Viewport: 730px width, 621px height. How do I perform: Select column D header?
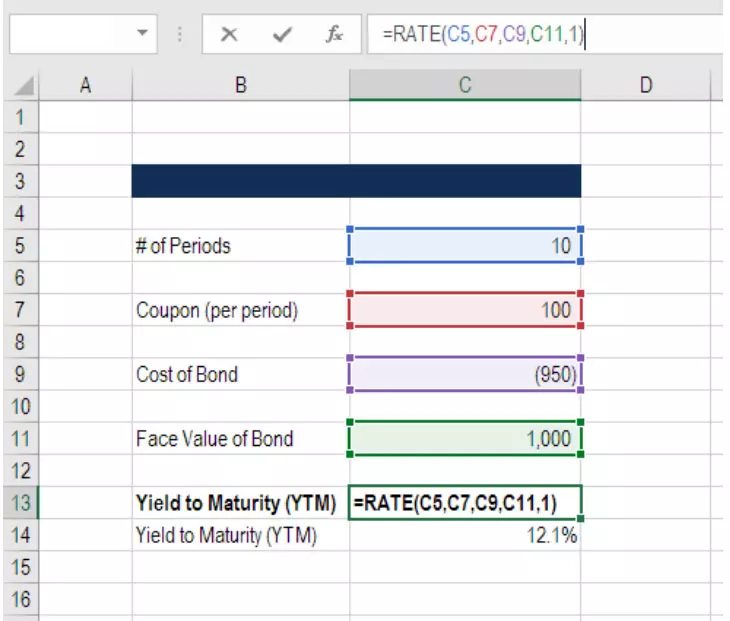coord(646,85)
